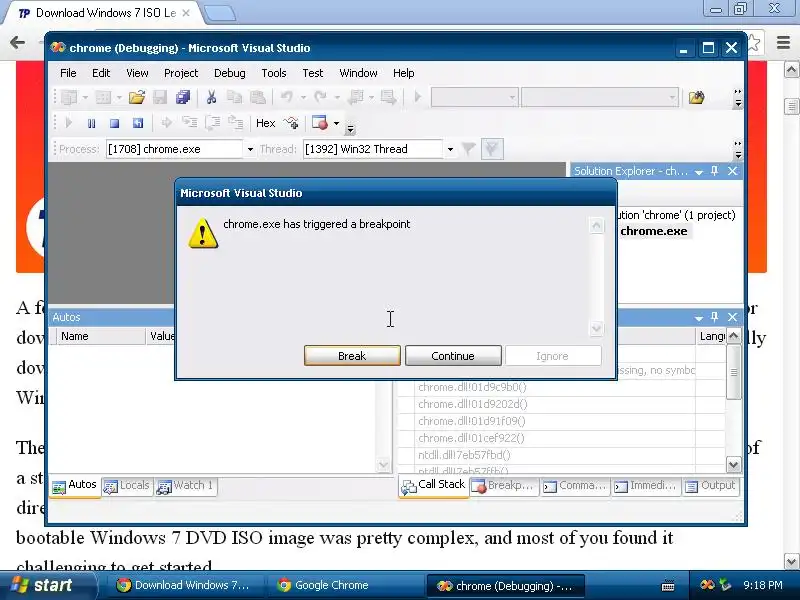Open the File menu

68,73
